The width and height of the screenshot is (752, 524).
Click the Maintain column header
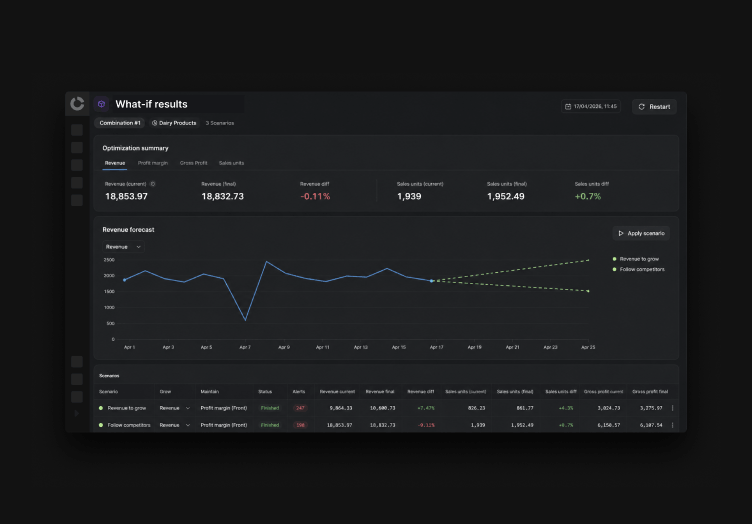pyautogui.click(x=210, y=392)
